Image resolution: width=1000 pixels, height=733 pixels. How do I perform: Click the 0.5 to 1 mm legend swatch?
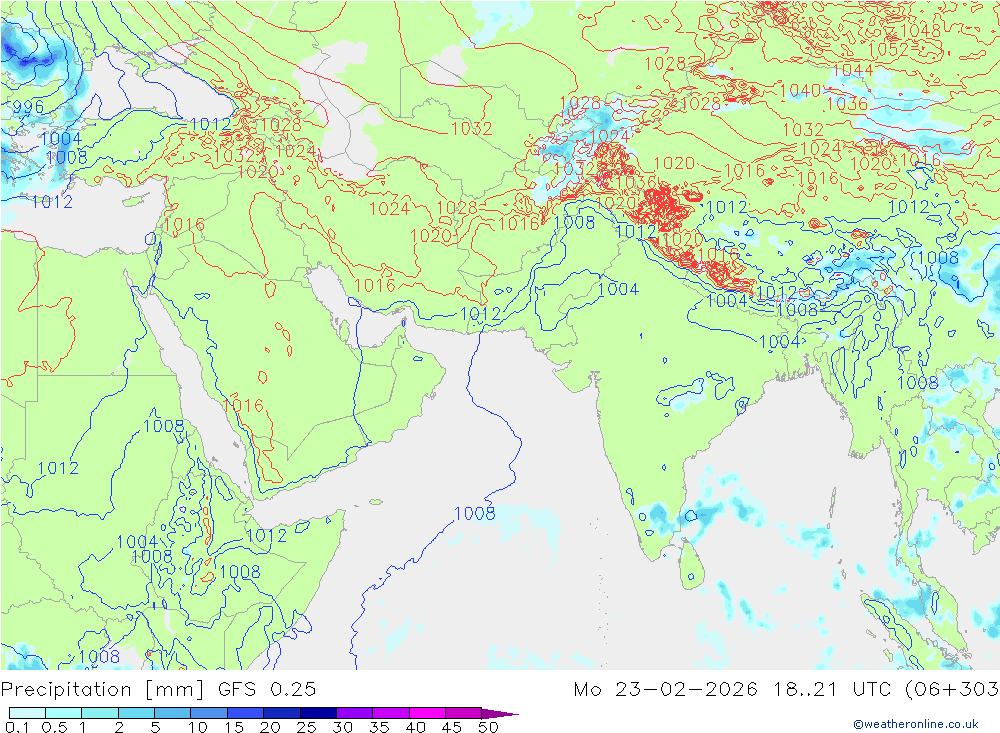pos(64,713)
